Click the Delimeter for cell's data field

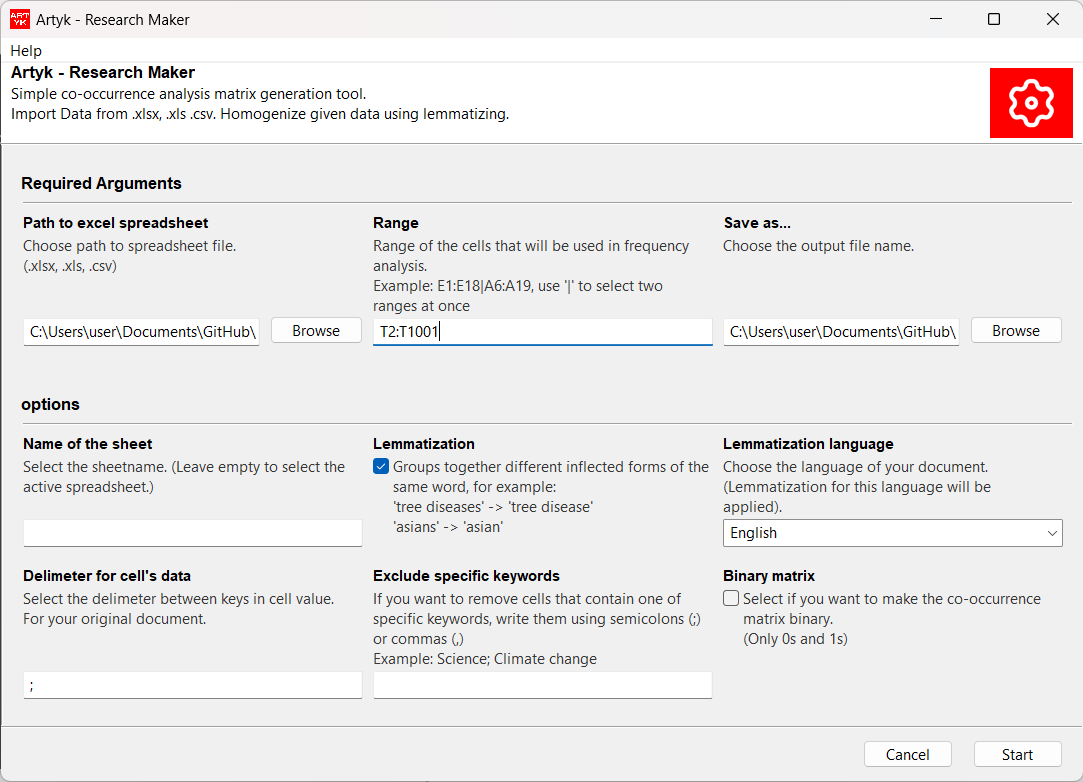coord(193,685)
